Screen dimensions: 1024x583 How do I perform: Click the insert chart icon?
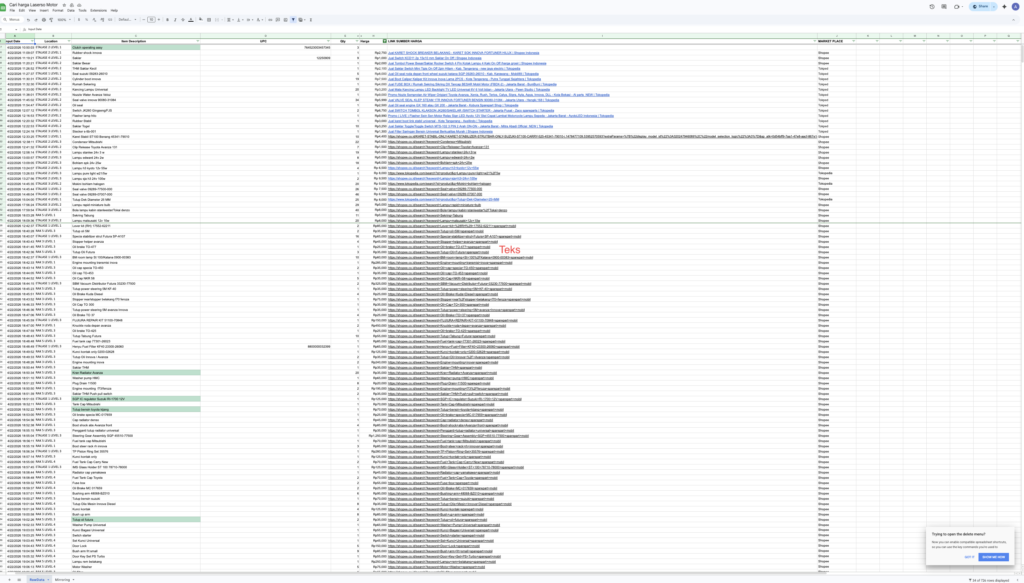(x=285, y=20)
